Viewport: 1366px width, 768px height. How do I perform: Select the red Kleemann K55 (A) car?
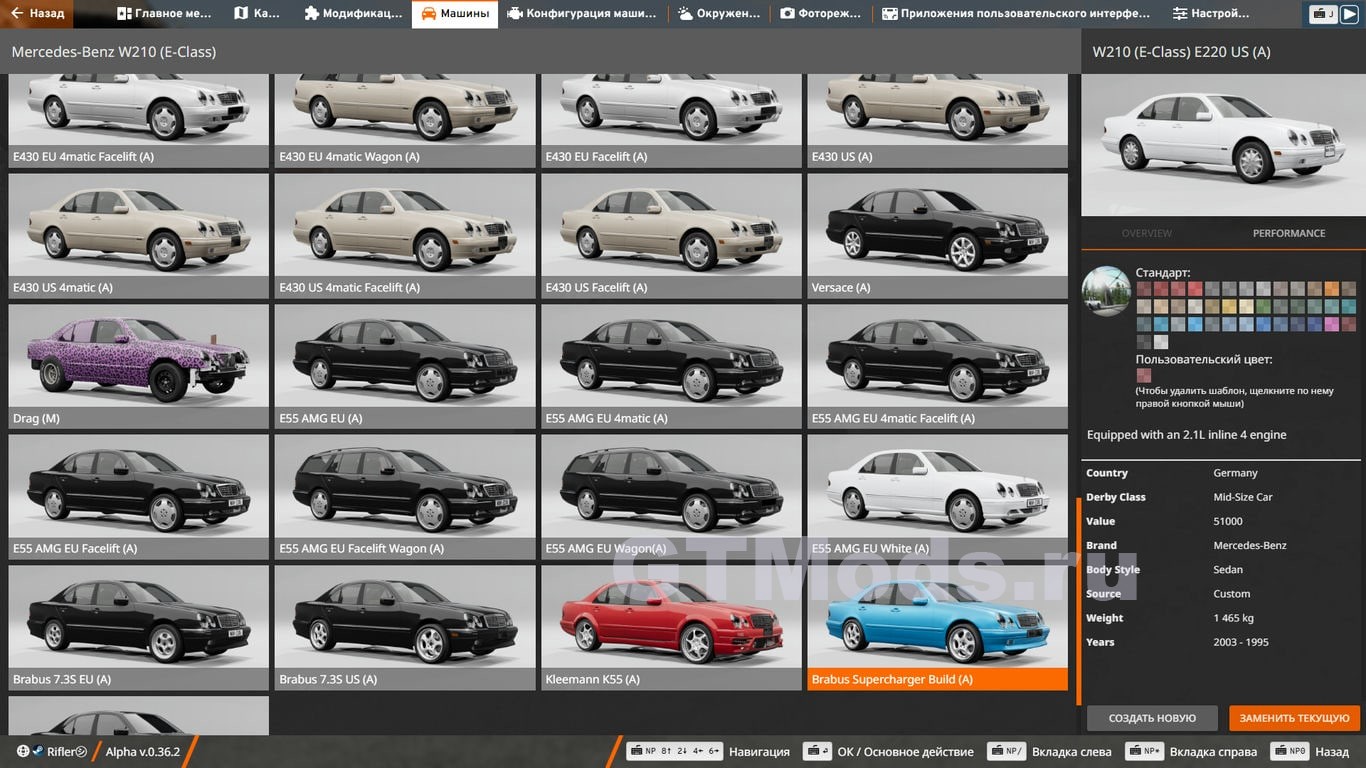(x=671, y=628)
